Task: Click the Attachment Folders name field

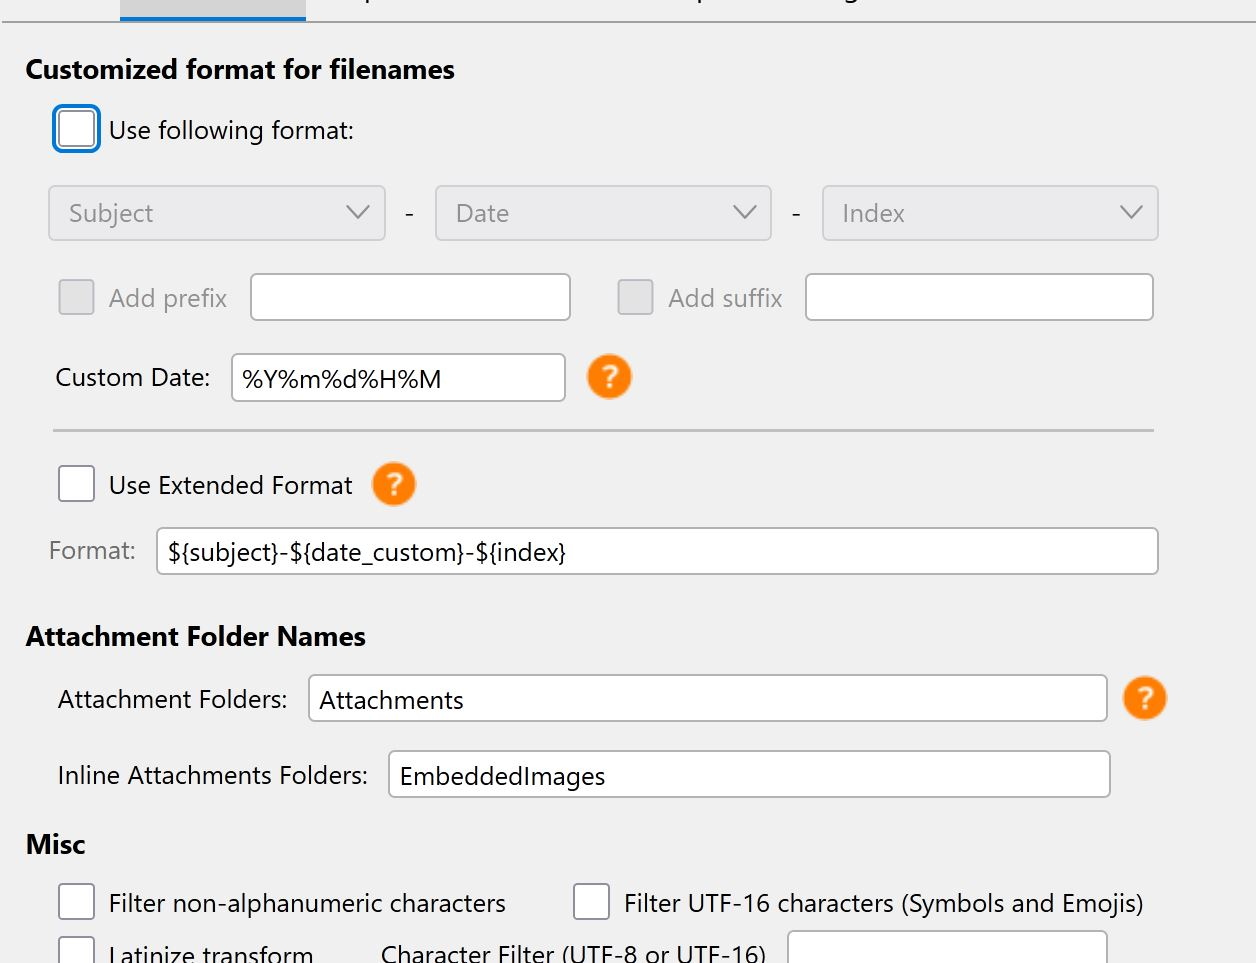Action: (x=707, y=699)
